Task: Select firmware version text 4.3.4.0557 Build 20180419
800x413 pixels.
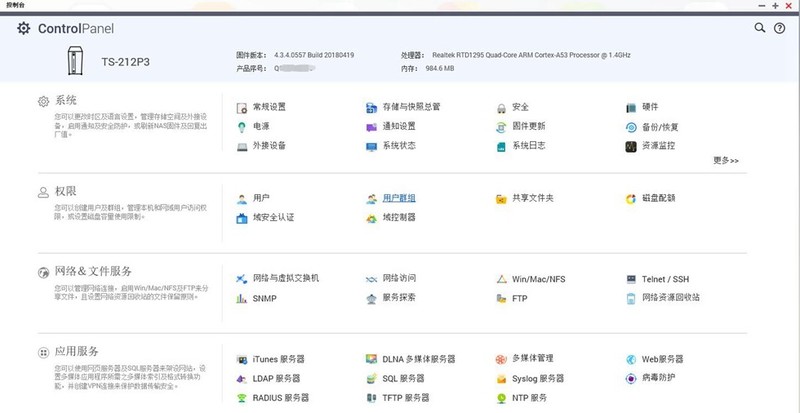Action: pos(314,55)
